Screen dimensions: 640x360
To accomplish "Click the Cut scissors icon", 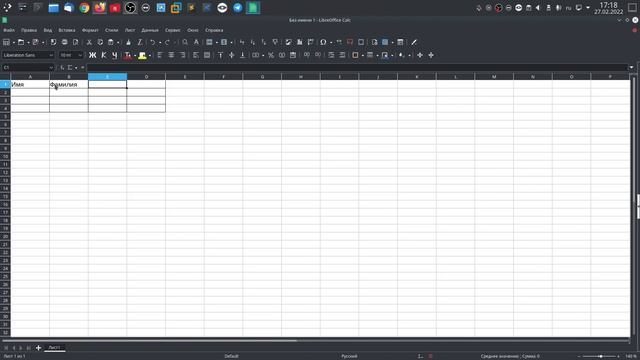I will click(89, 42).
